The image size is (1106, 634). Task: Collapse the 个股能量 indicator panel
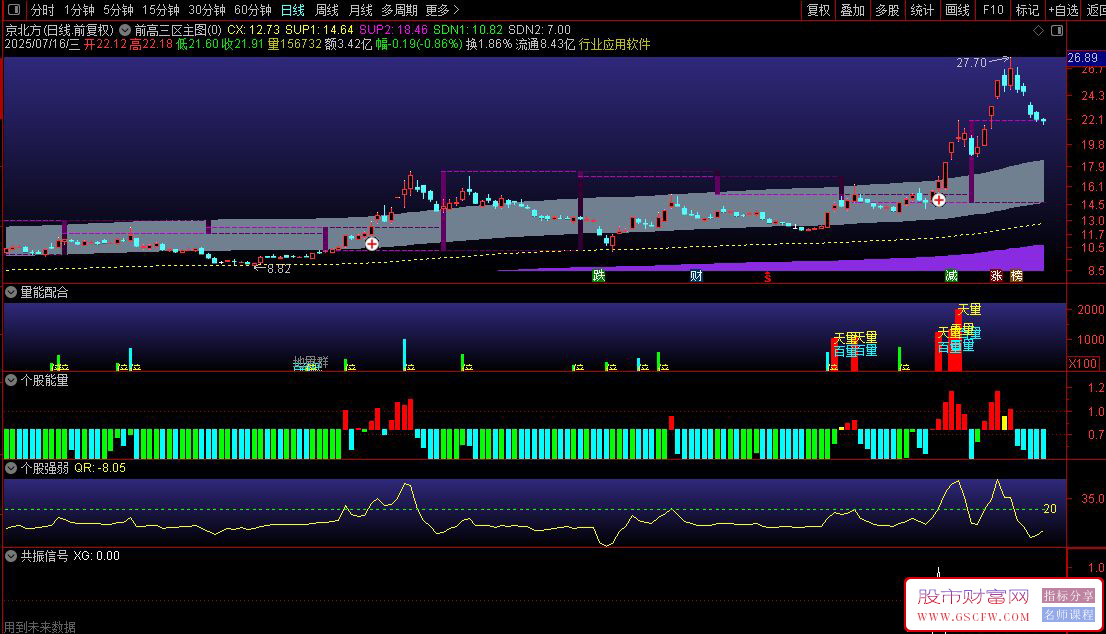(x=11, y=380)
